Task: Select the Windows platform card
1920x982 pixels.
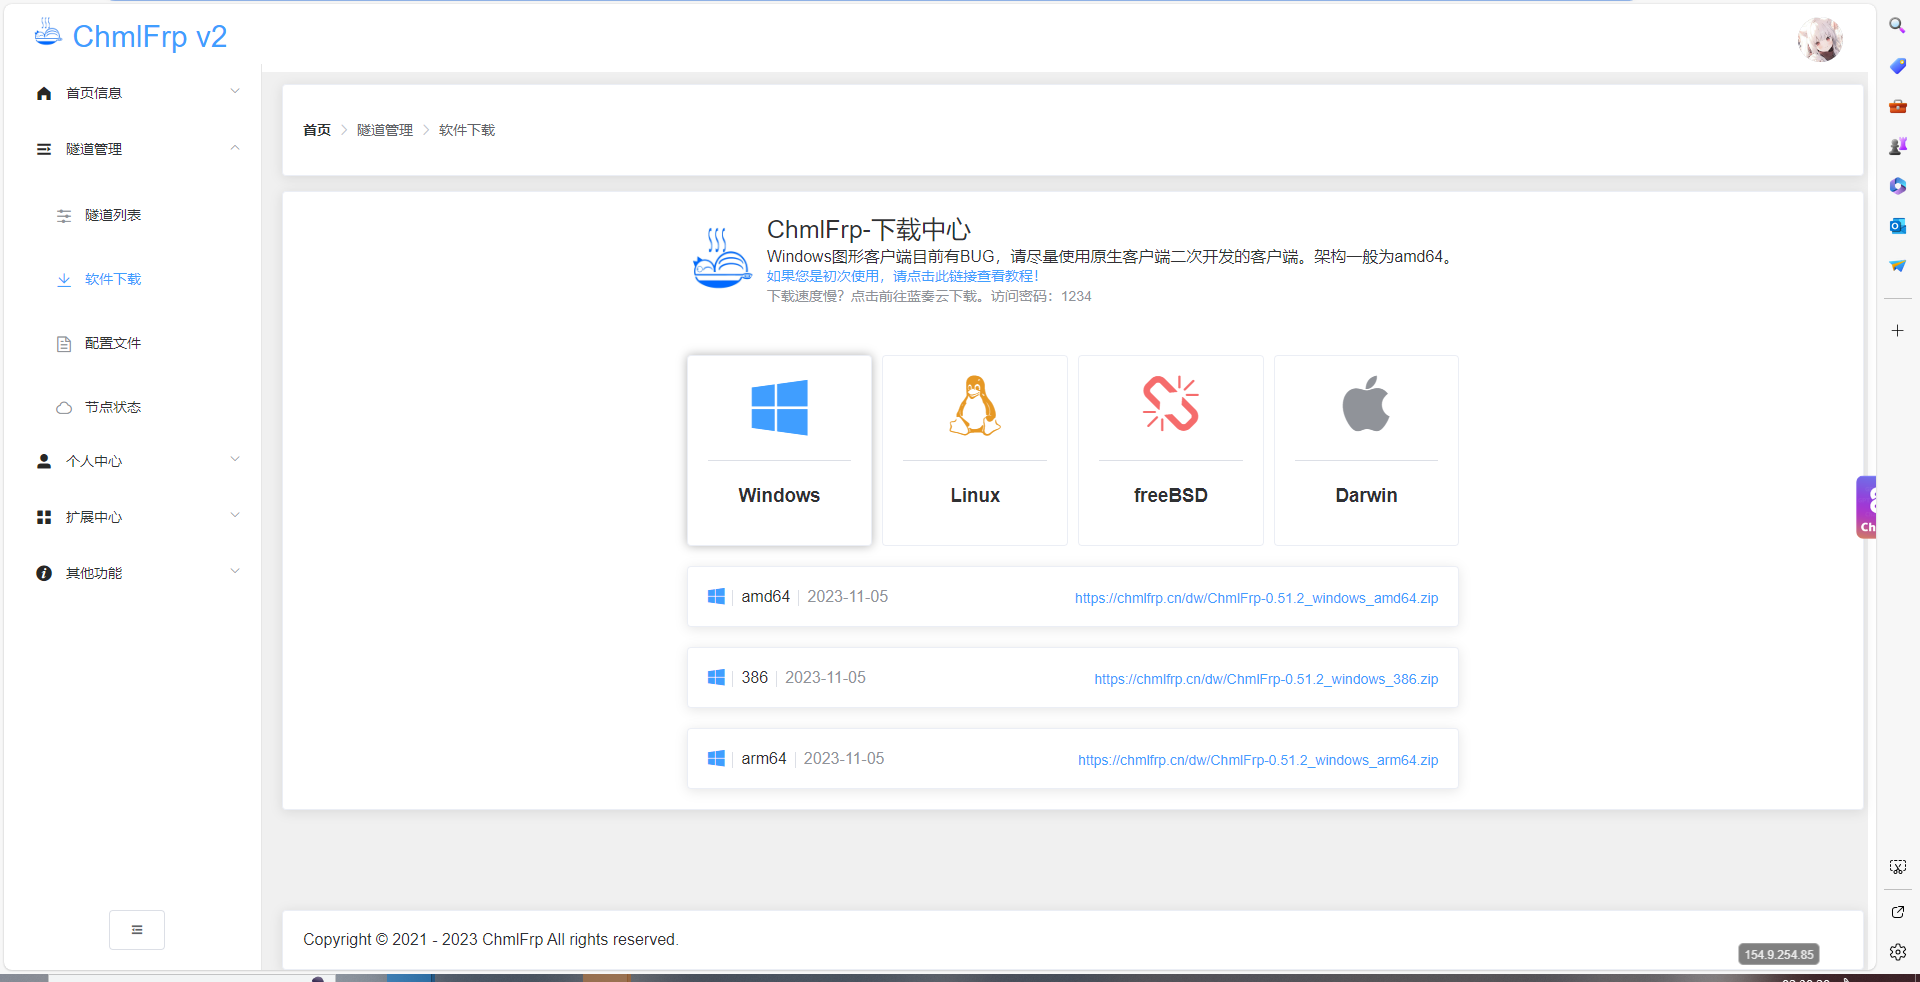Action: tap(779, 450)
